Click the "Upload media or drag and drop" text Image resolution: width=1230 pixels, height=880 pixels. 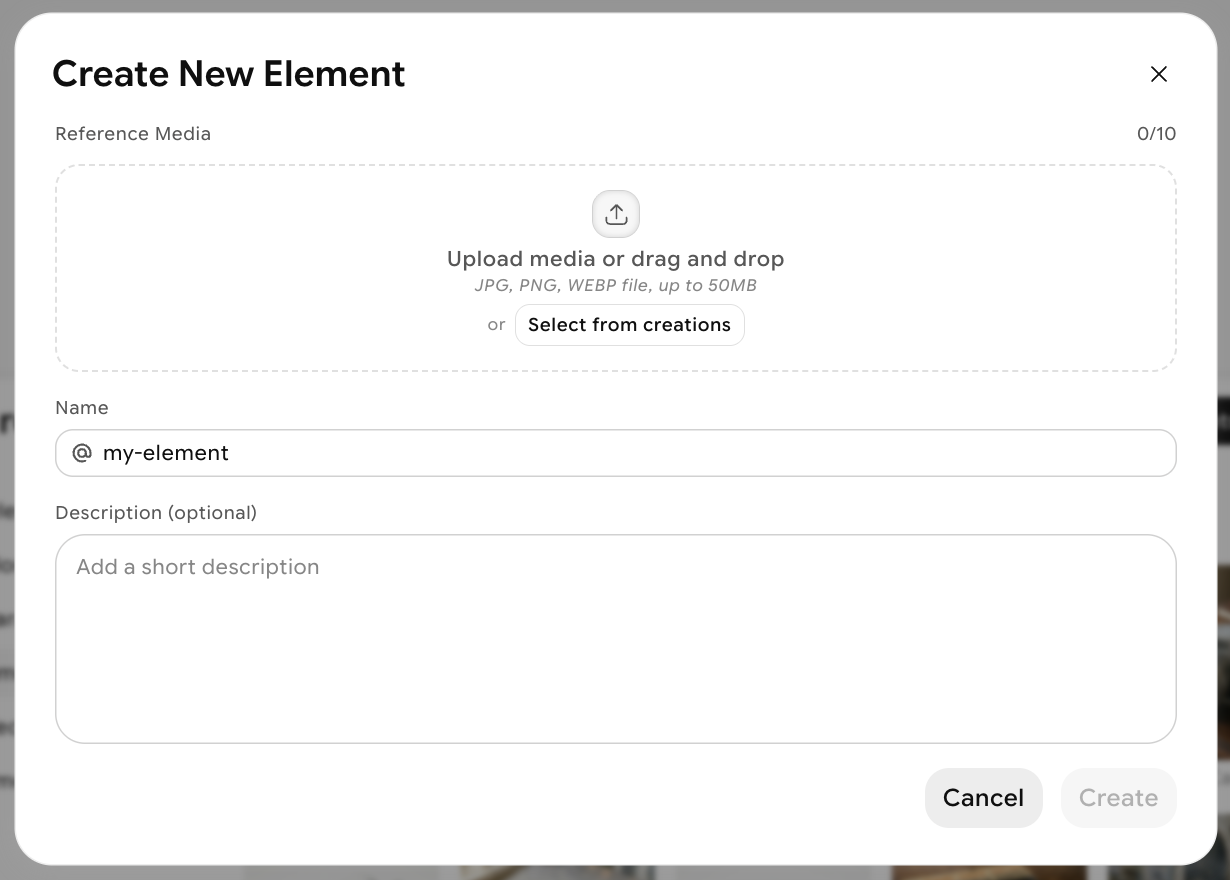coord(615,259)
